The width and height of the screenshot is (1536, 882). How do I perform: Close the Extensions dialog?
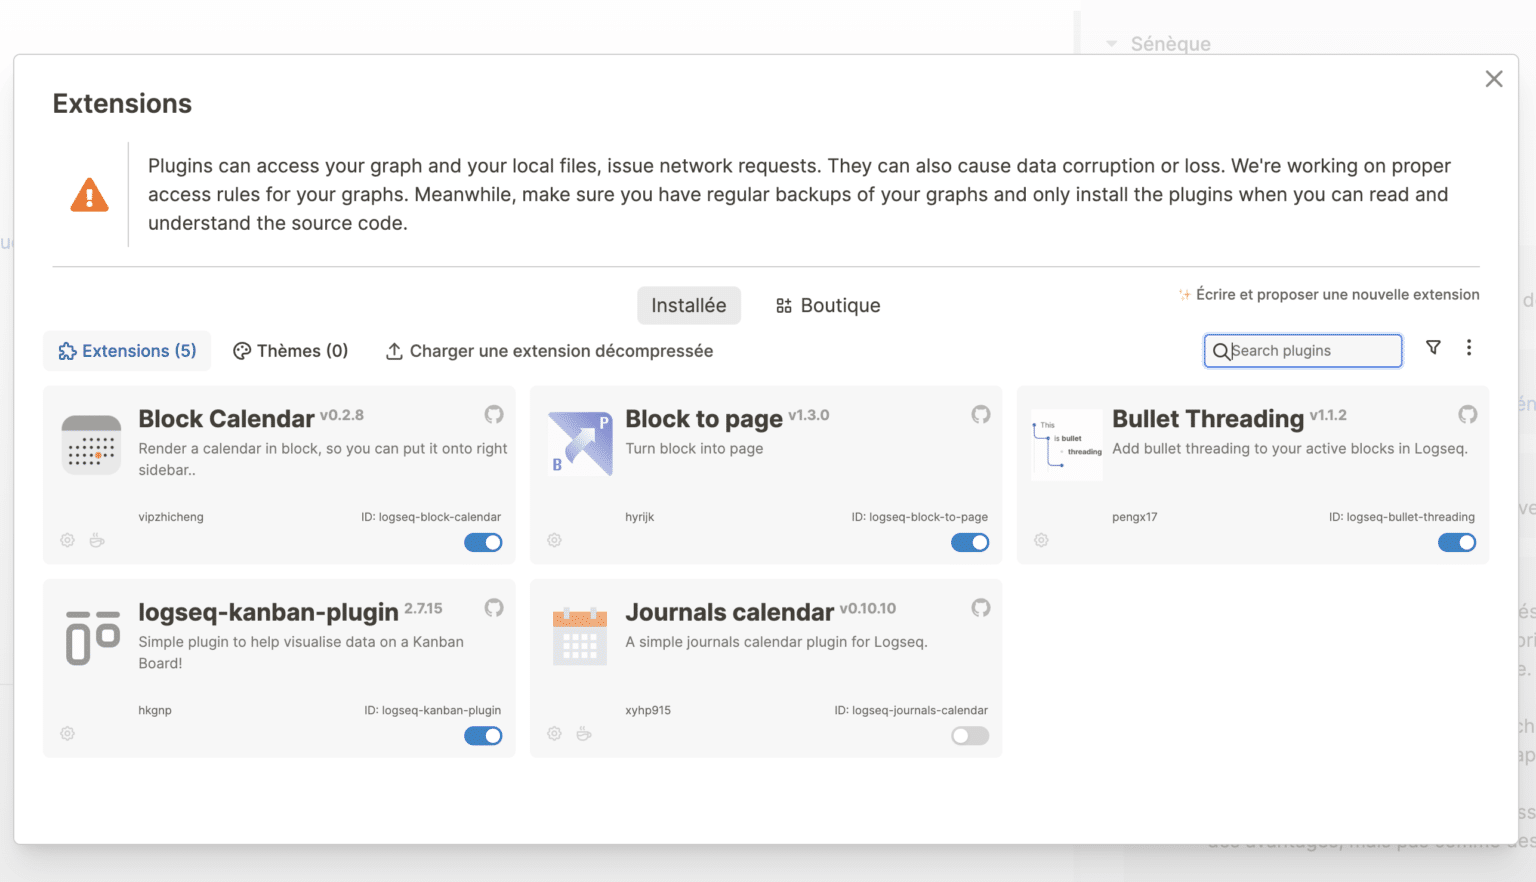[x=1494, y=79]
